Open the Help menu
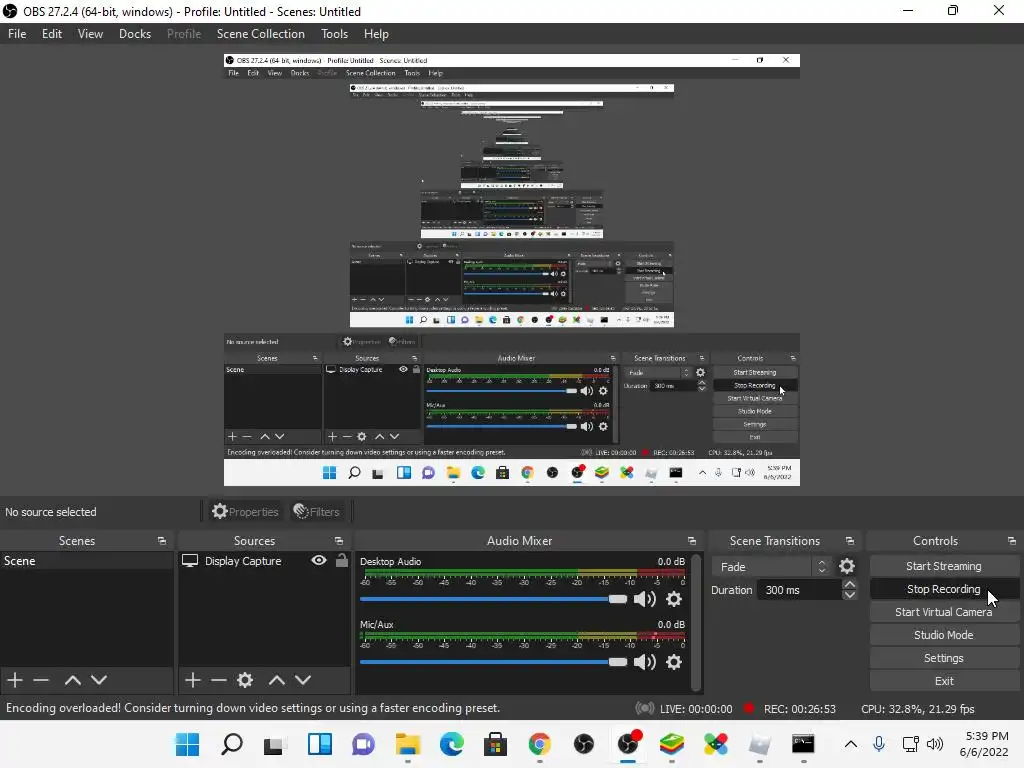This screenshot has height=768, width=1024. click(376, 34)
